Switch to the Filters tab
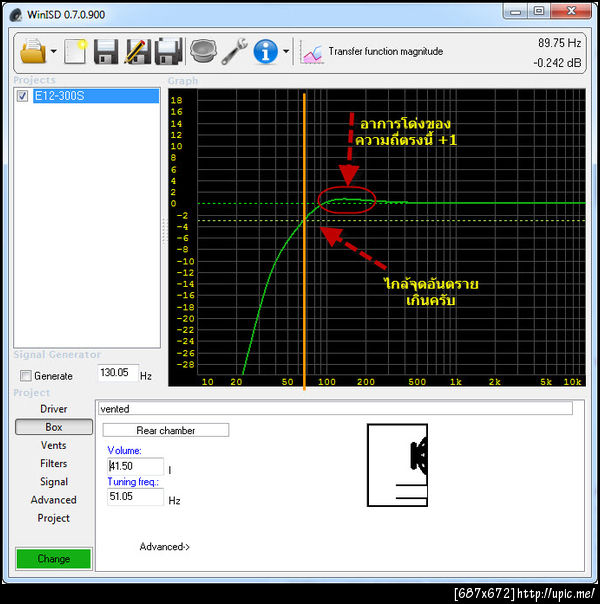 [x=54, y=463]
